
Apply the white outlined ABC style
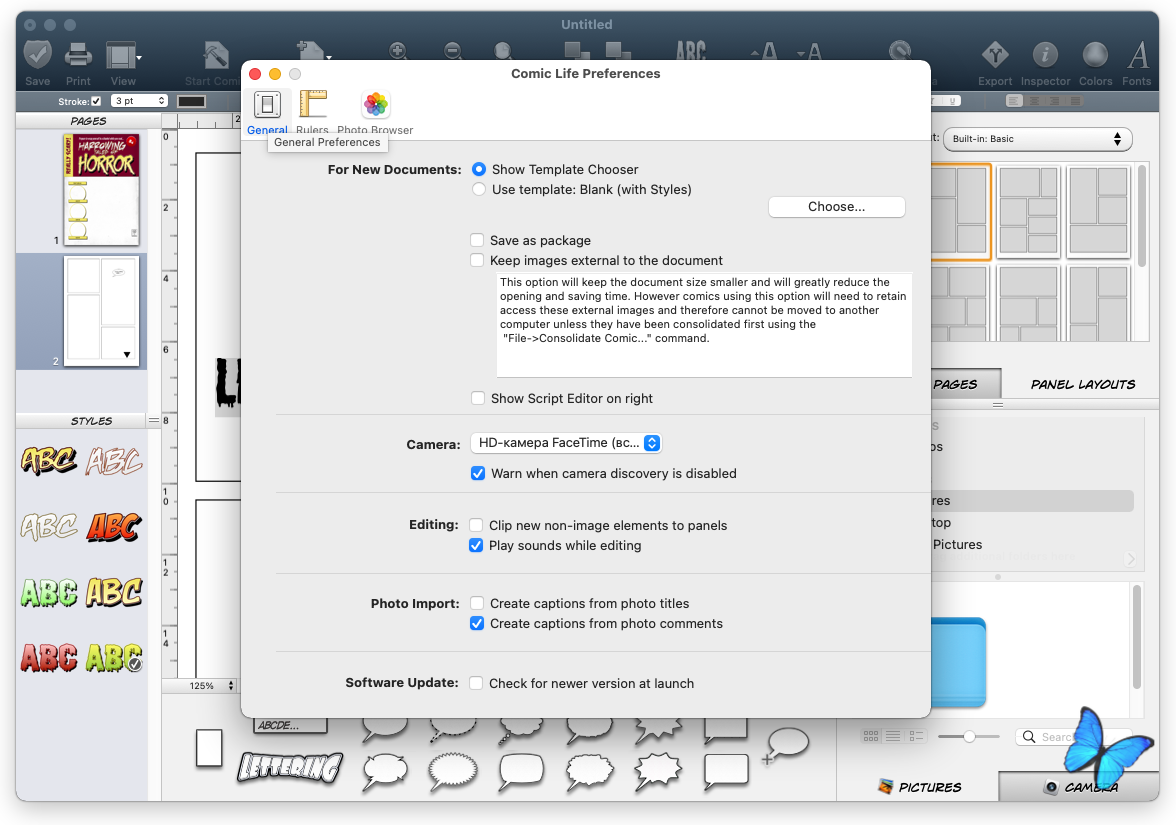click(x=48, y=526)
